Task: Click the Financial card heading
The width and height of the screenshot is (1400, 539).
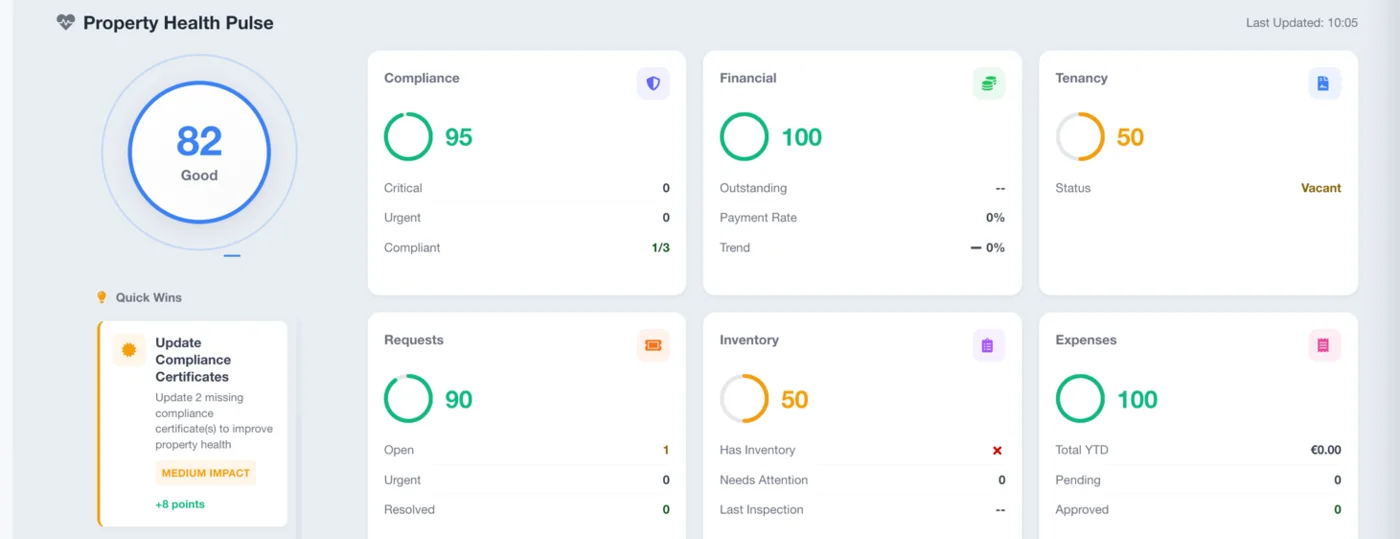Action: click(x=748, y=78)
